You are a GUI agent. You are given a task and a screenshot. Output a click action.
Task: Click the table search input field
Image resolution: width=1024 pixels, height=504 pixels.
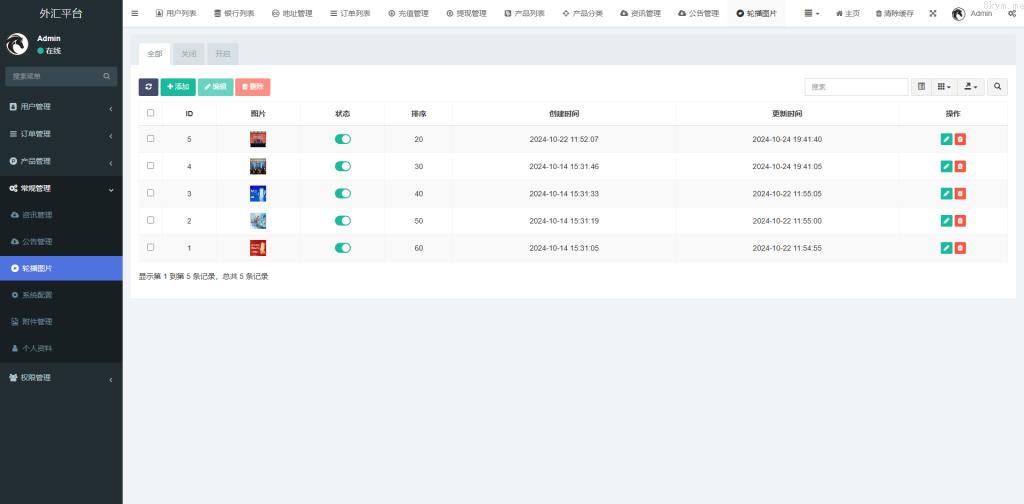click(x=856, y=87)
